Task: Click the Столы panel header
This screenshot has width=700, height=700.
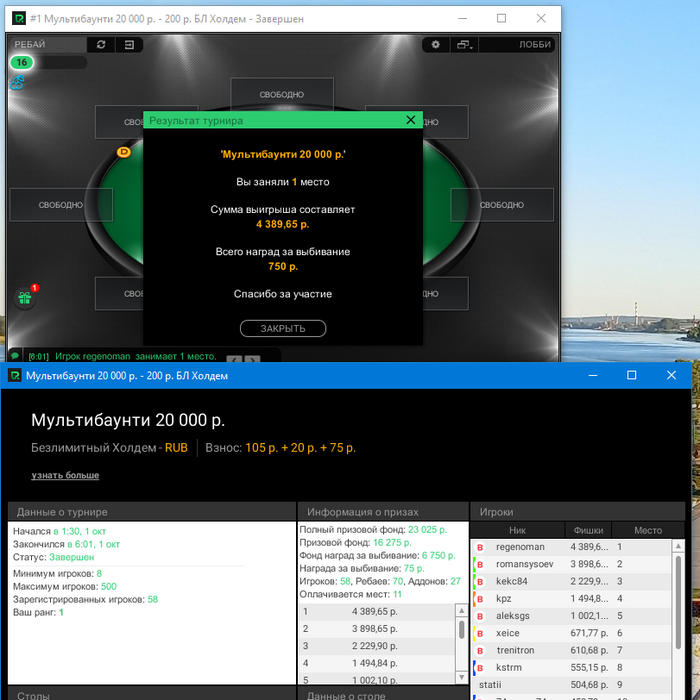Action: click(x=152, y=694)
